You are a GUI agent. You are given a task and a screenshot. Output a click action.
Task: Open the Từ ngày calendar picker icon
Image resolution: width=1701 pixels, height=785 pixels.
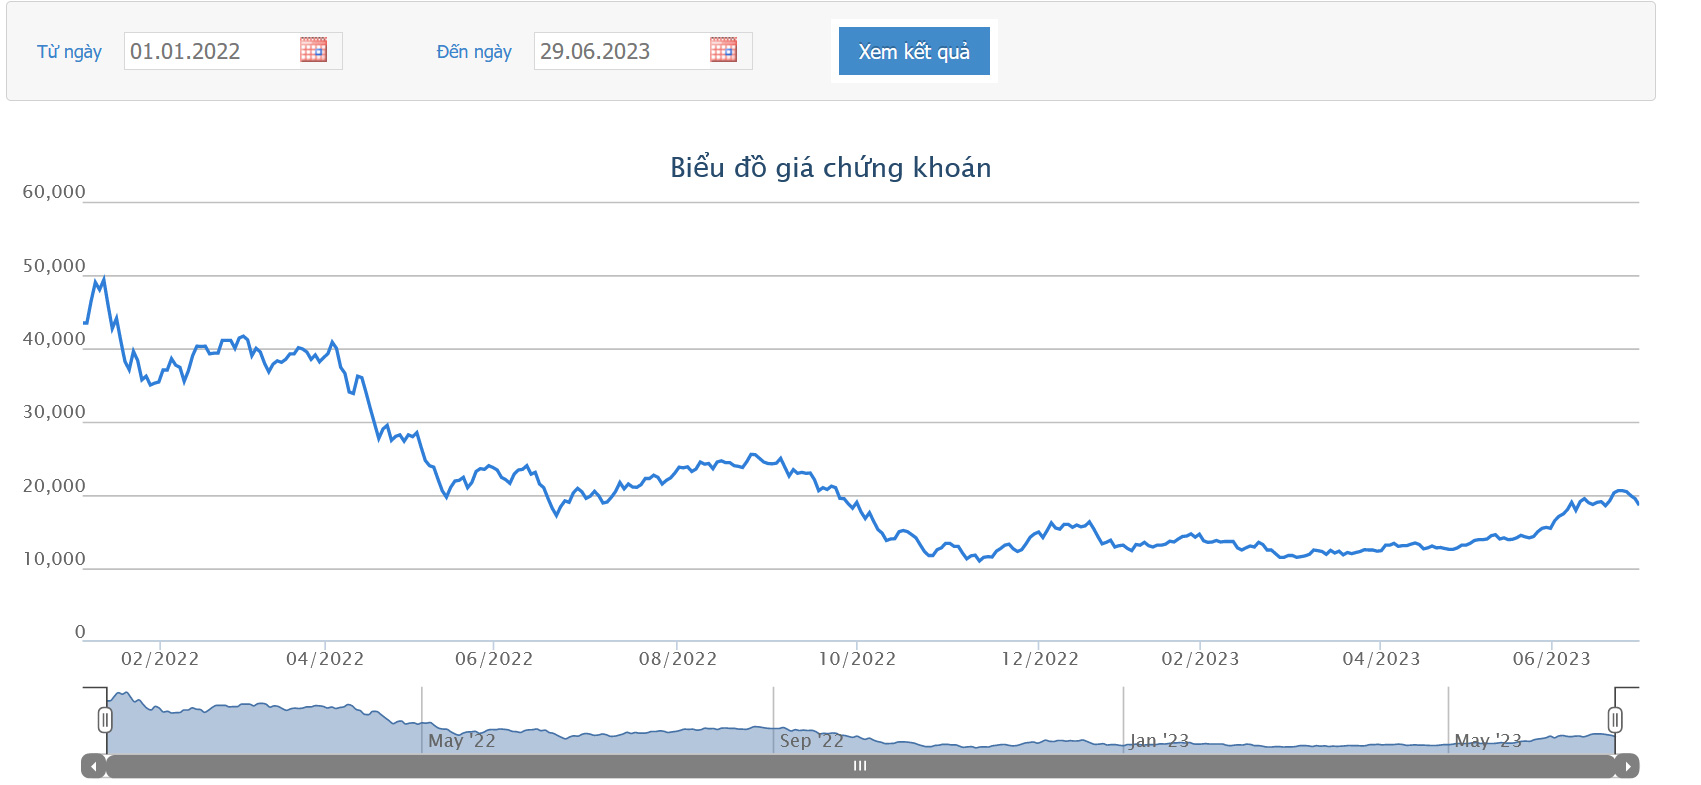coord(313,50)
